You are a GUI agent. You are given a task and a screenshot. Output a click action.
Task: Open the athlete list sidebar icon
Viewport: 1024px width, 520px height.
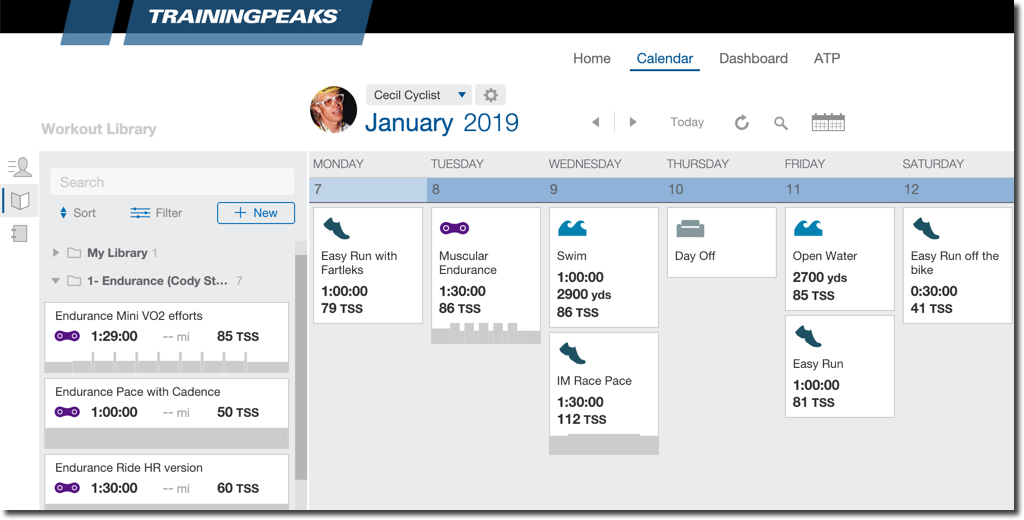pos(20,167)
